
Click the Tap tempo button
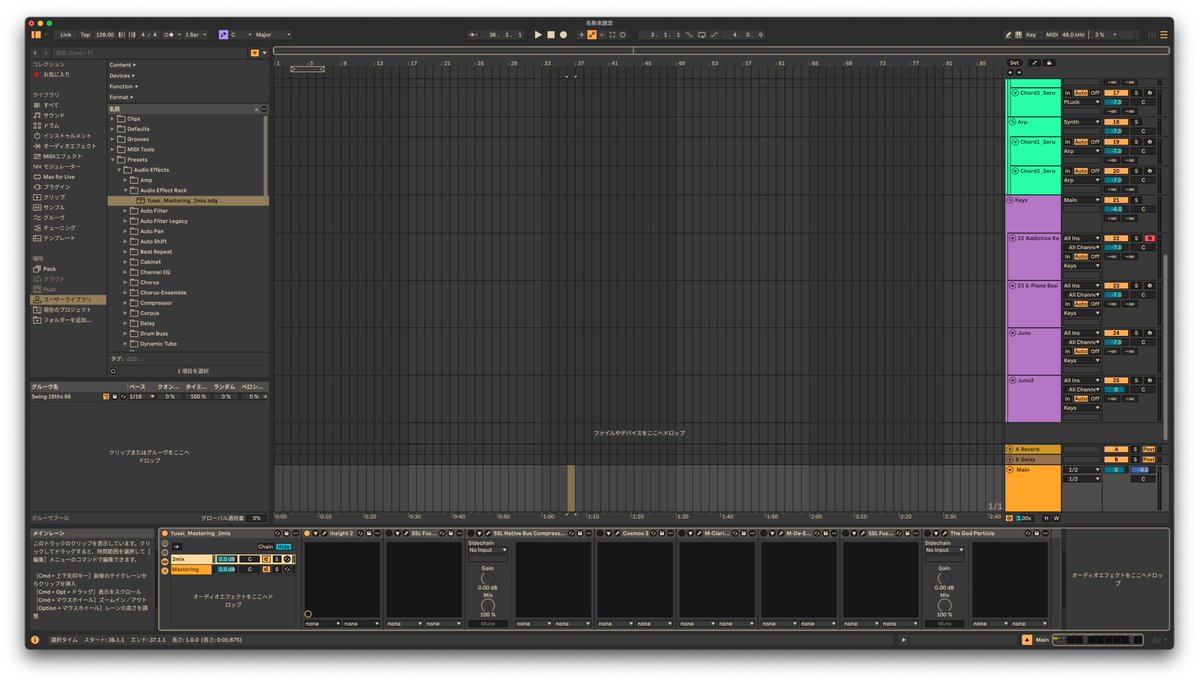click(85, 33)
